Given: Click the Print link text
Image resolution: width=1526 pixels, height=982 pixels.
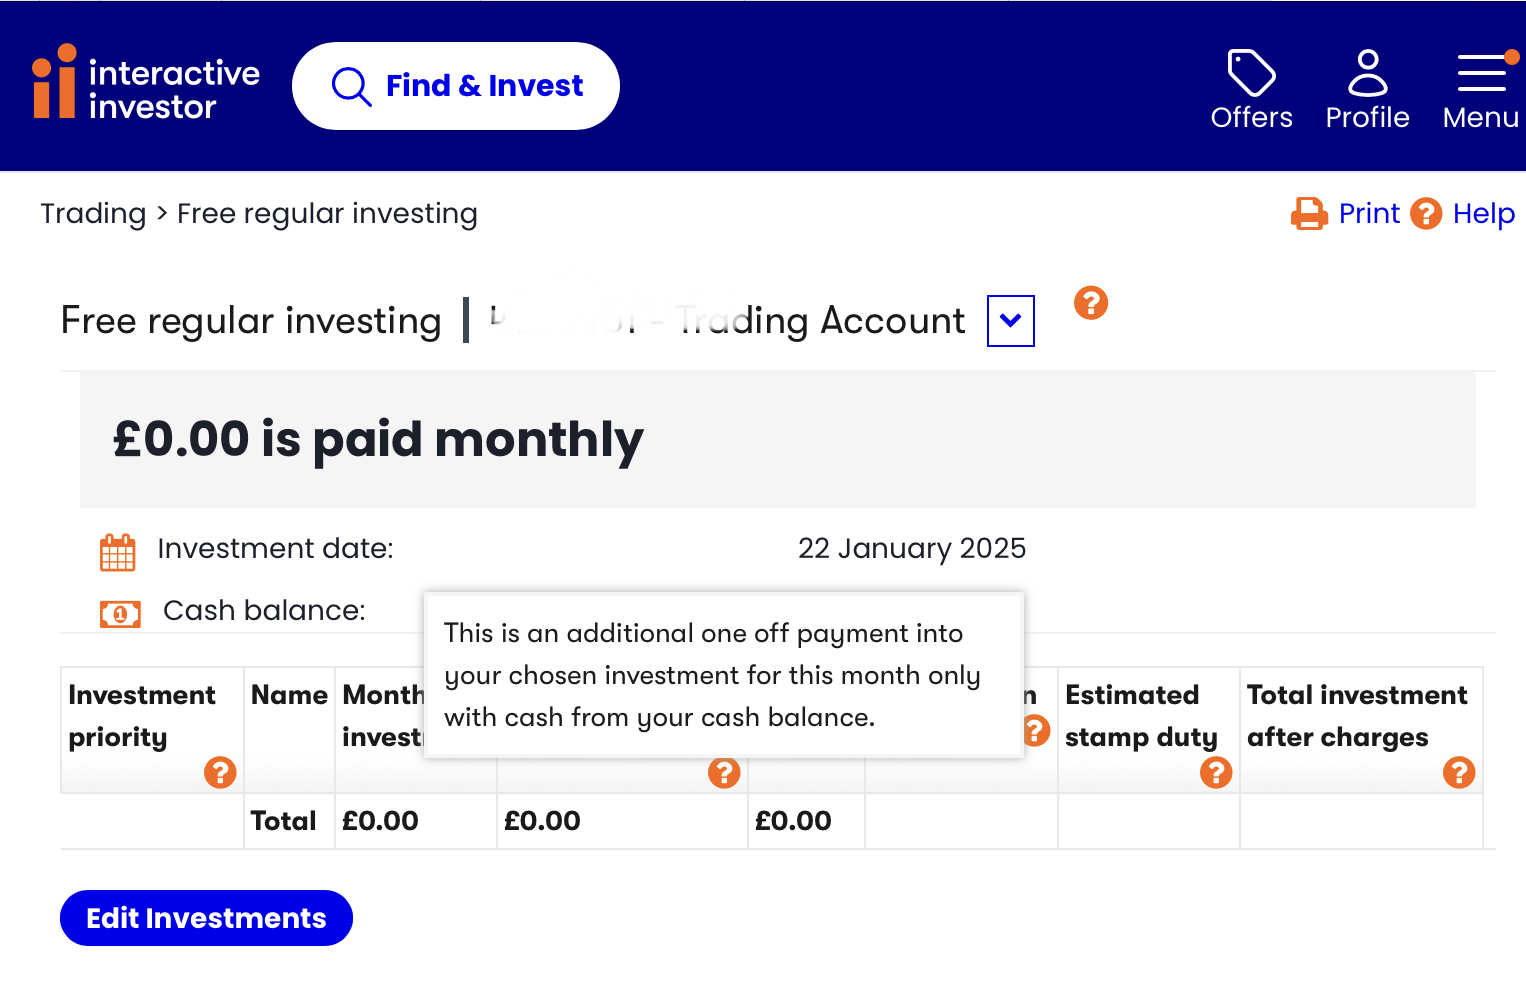Looking at the screenshot, I should tap(1369, 213).
